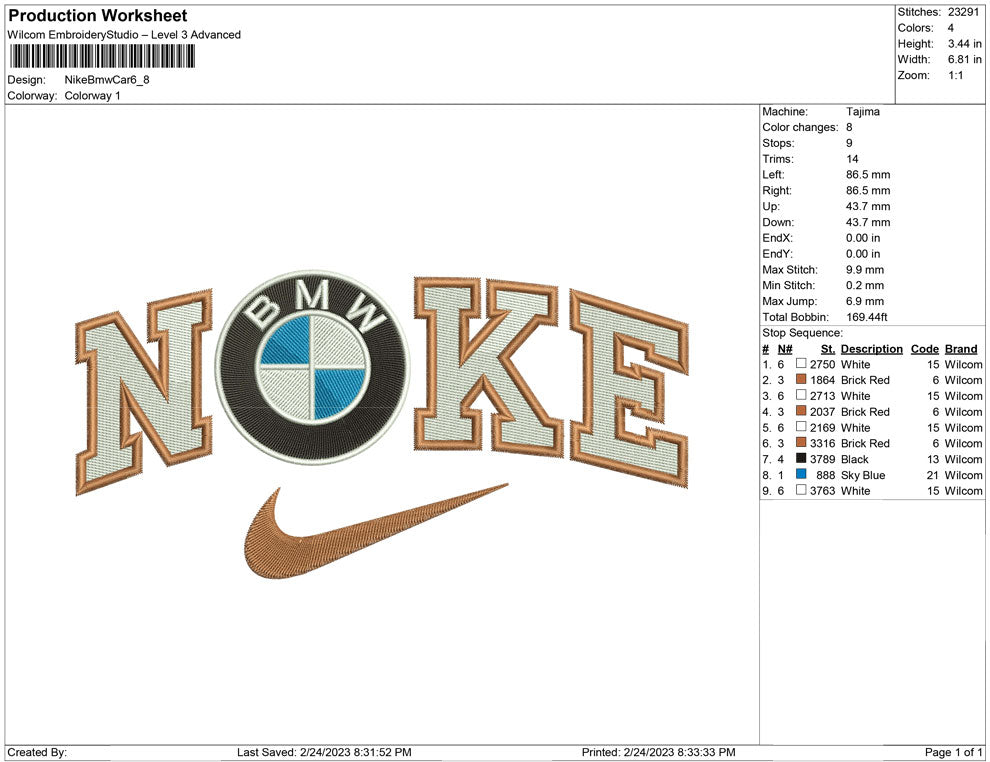Pick the Black swatch for thread 3789
This screenshot has width=990, height=762.
coord(801,458)
